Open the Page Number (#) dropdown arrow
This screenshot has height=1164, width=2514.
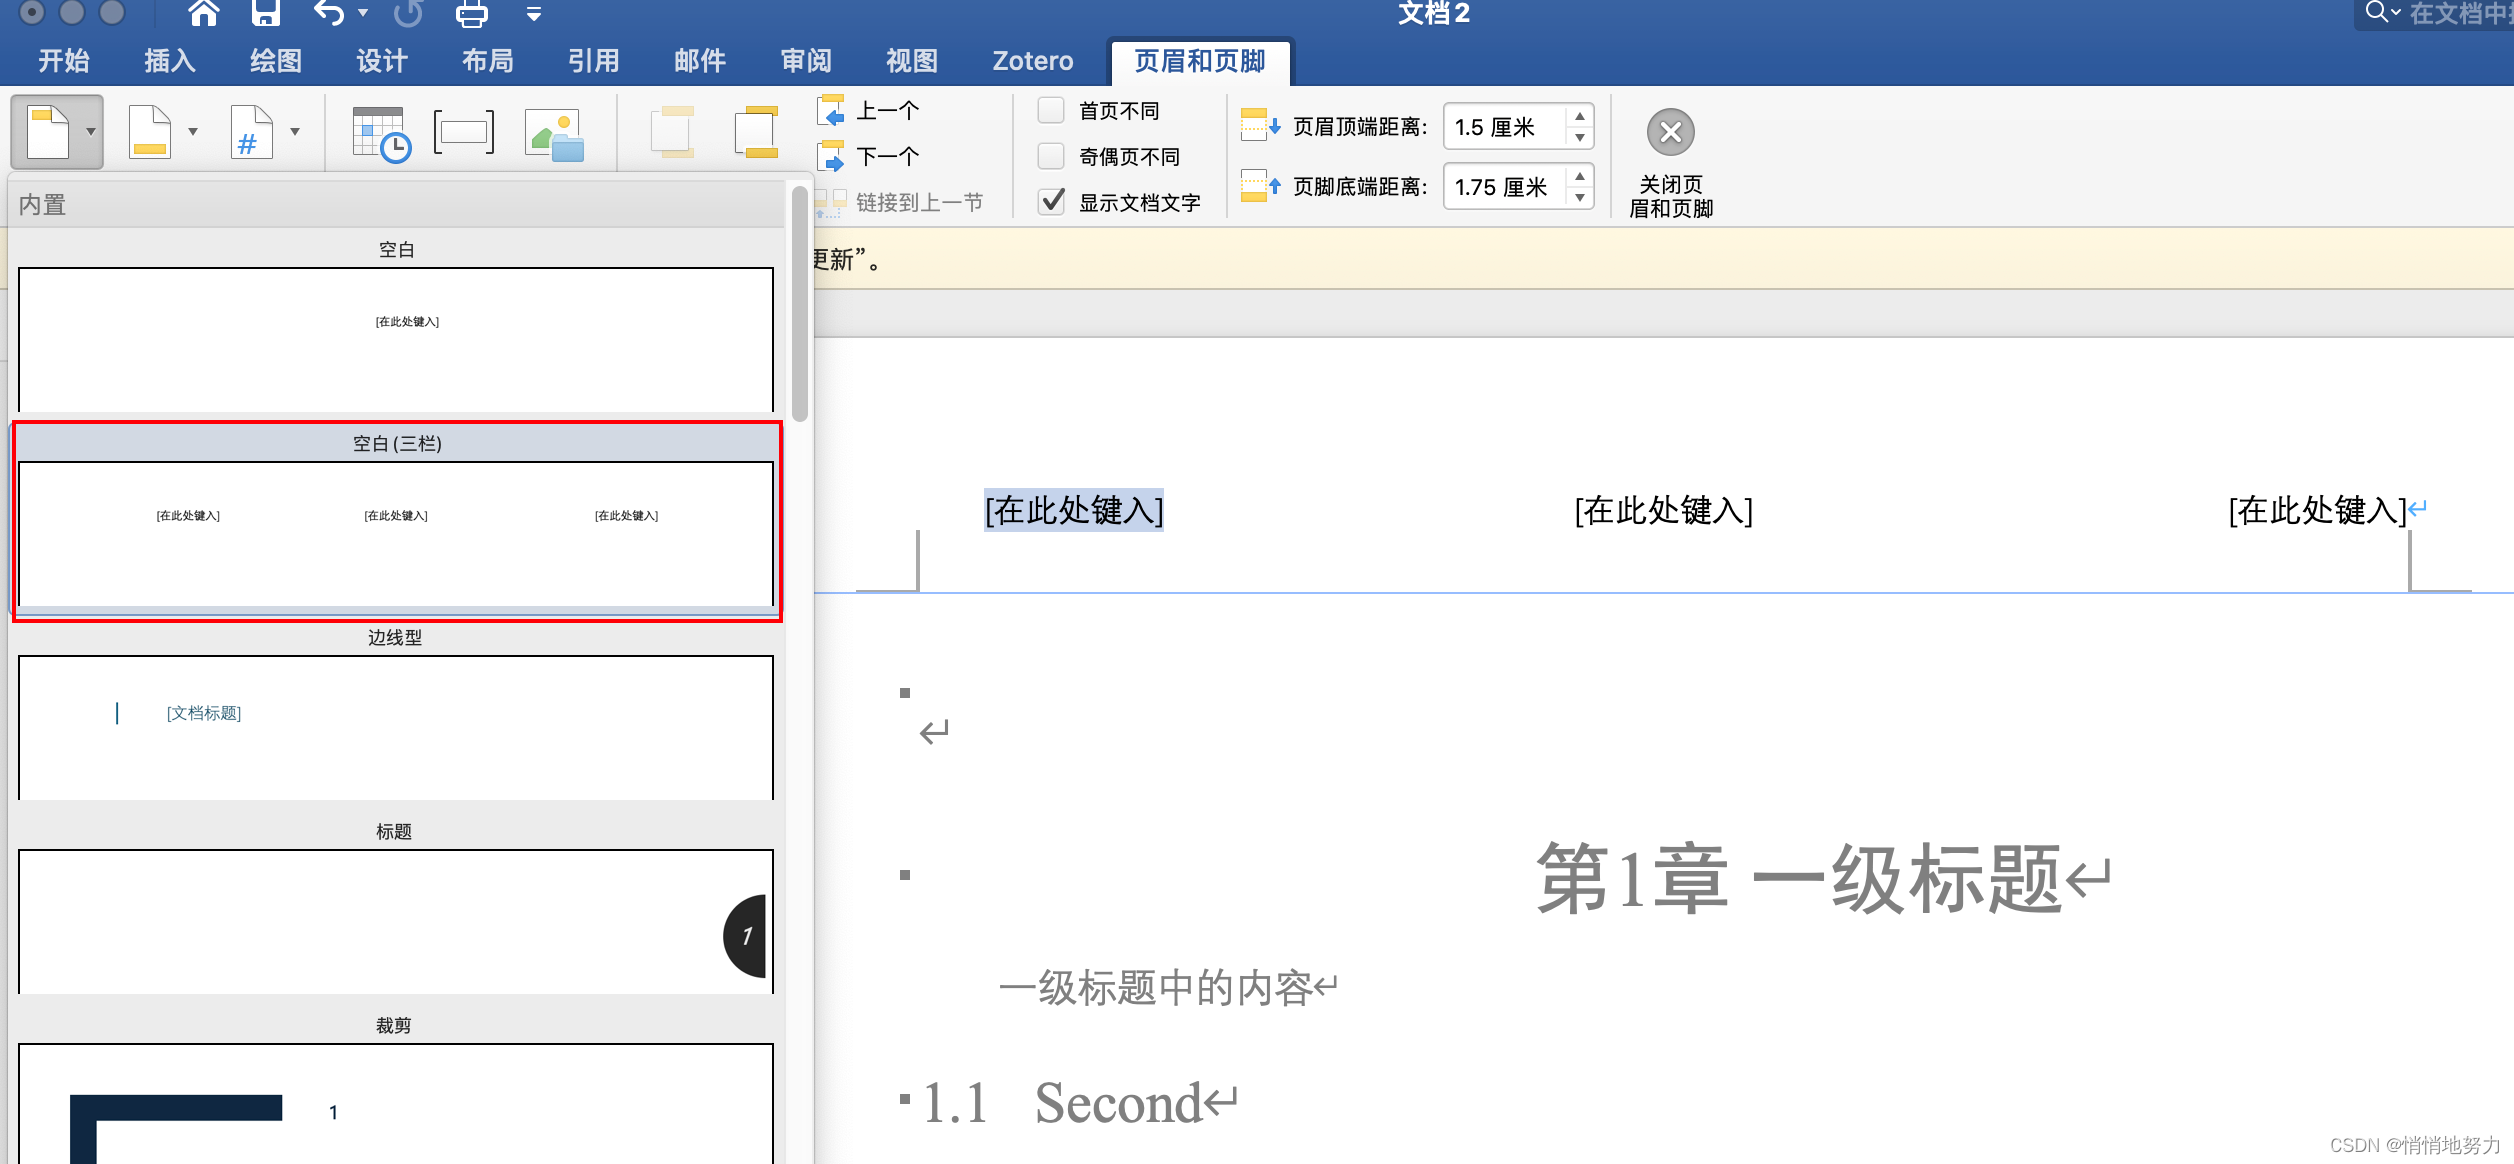pos(295,132)
